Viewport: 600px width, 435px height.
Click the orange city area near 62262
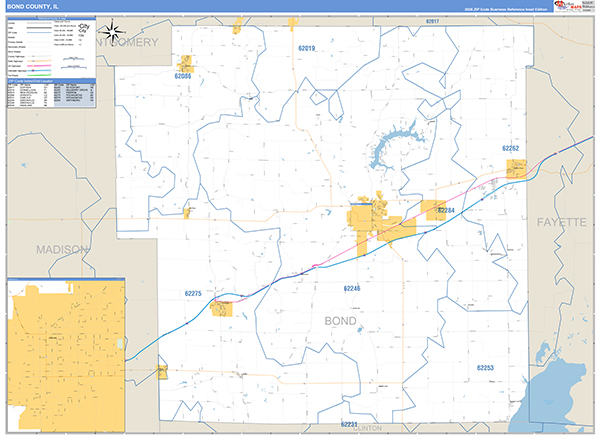coord(516,169)
